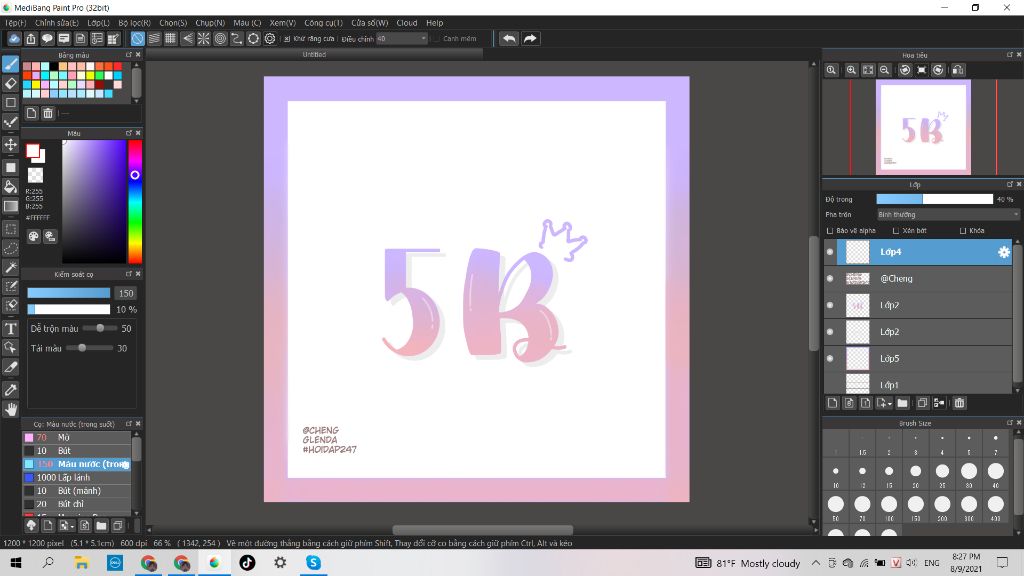This screenshot has width=1024, height=576.
Task: Open Skype from taskbar
Action: [x=313, y=562]
